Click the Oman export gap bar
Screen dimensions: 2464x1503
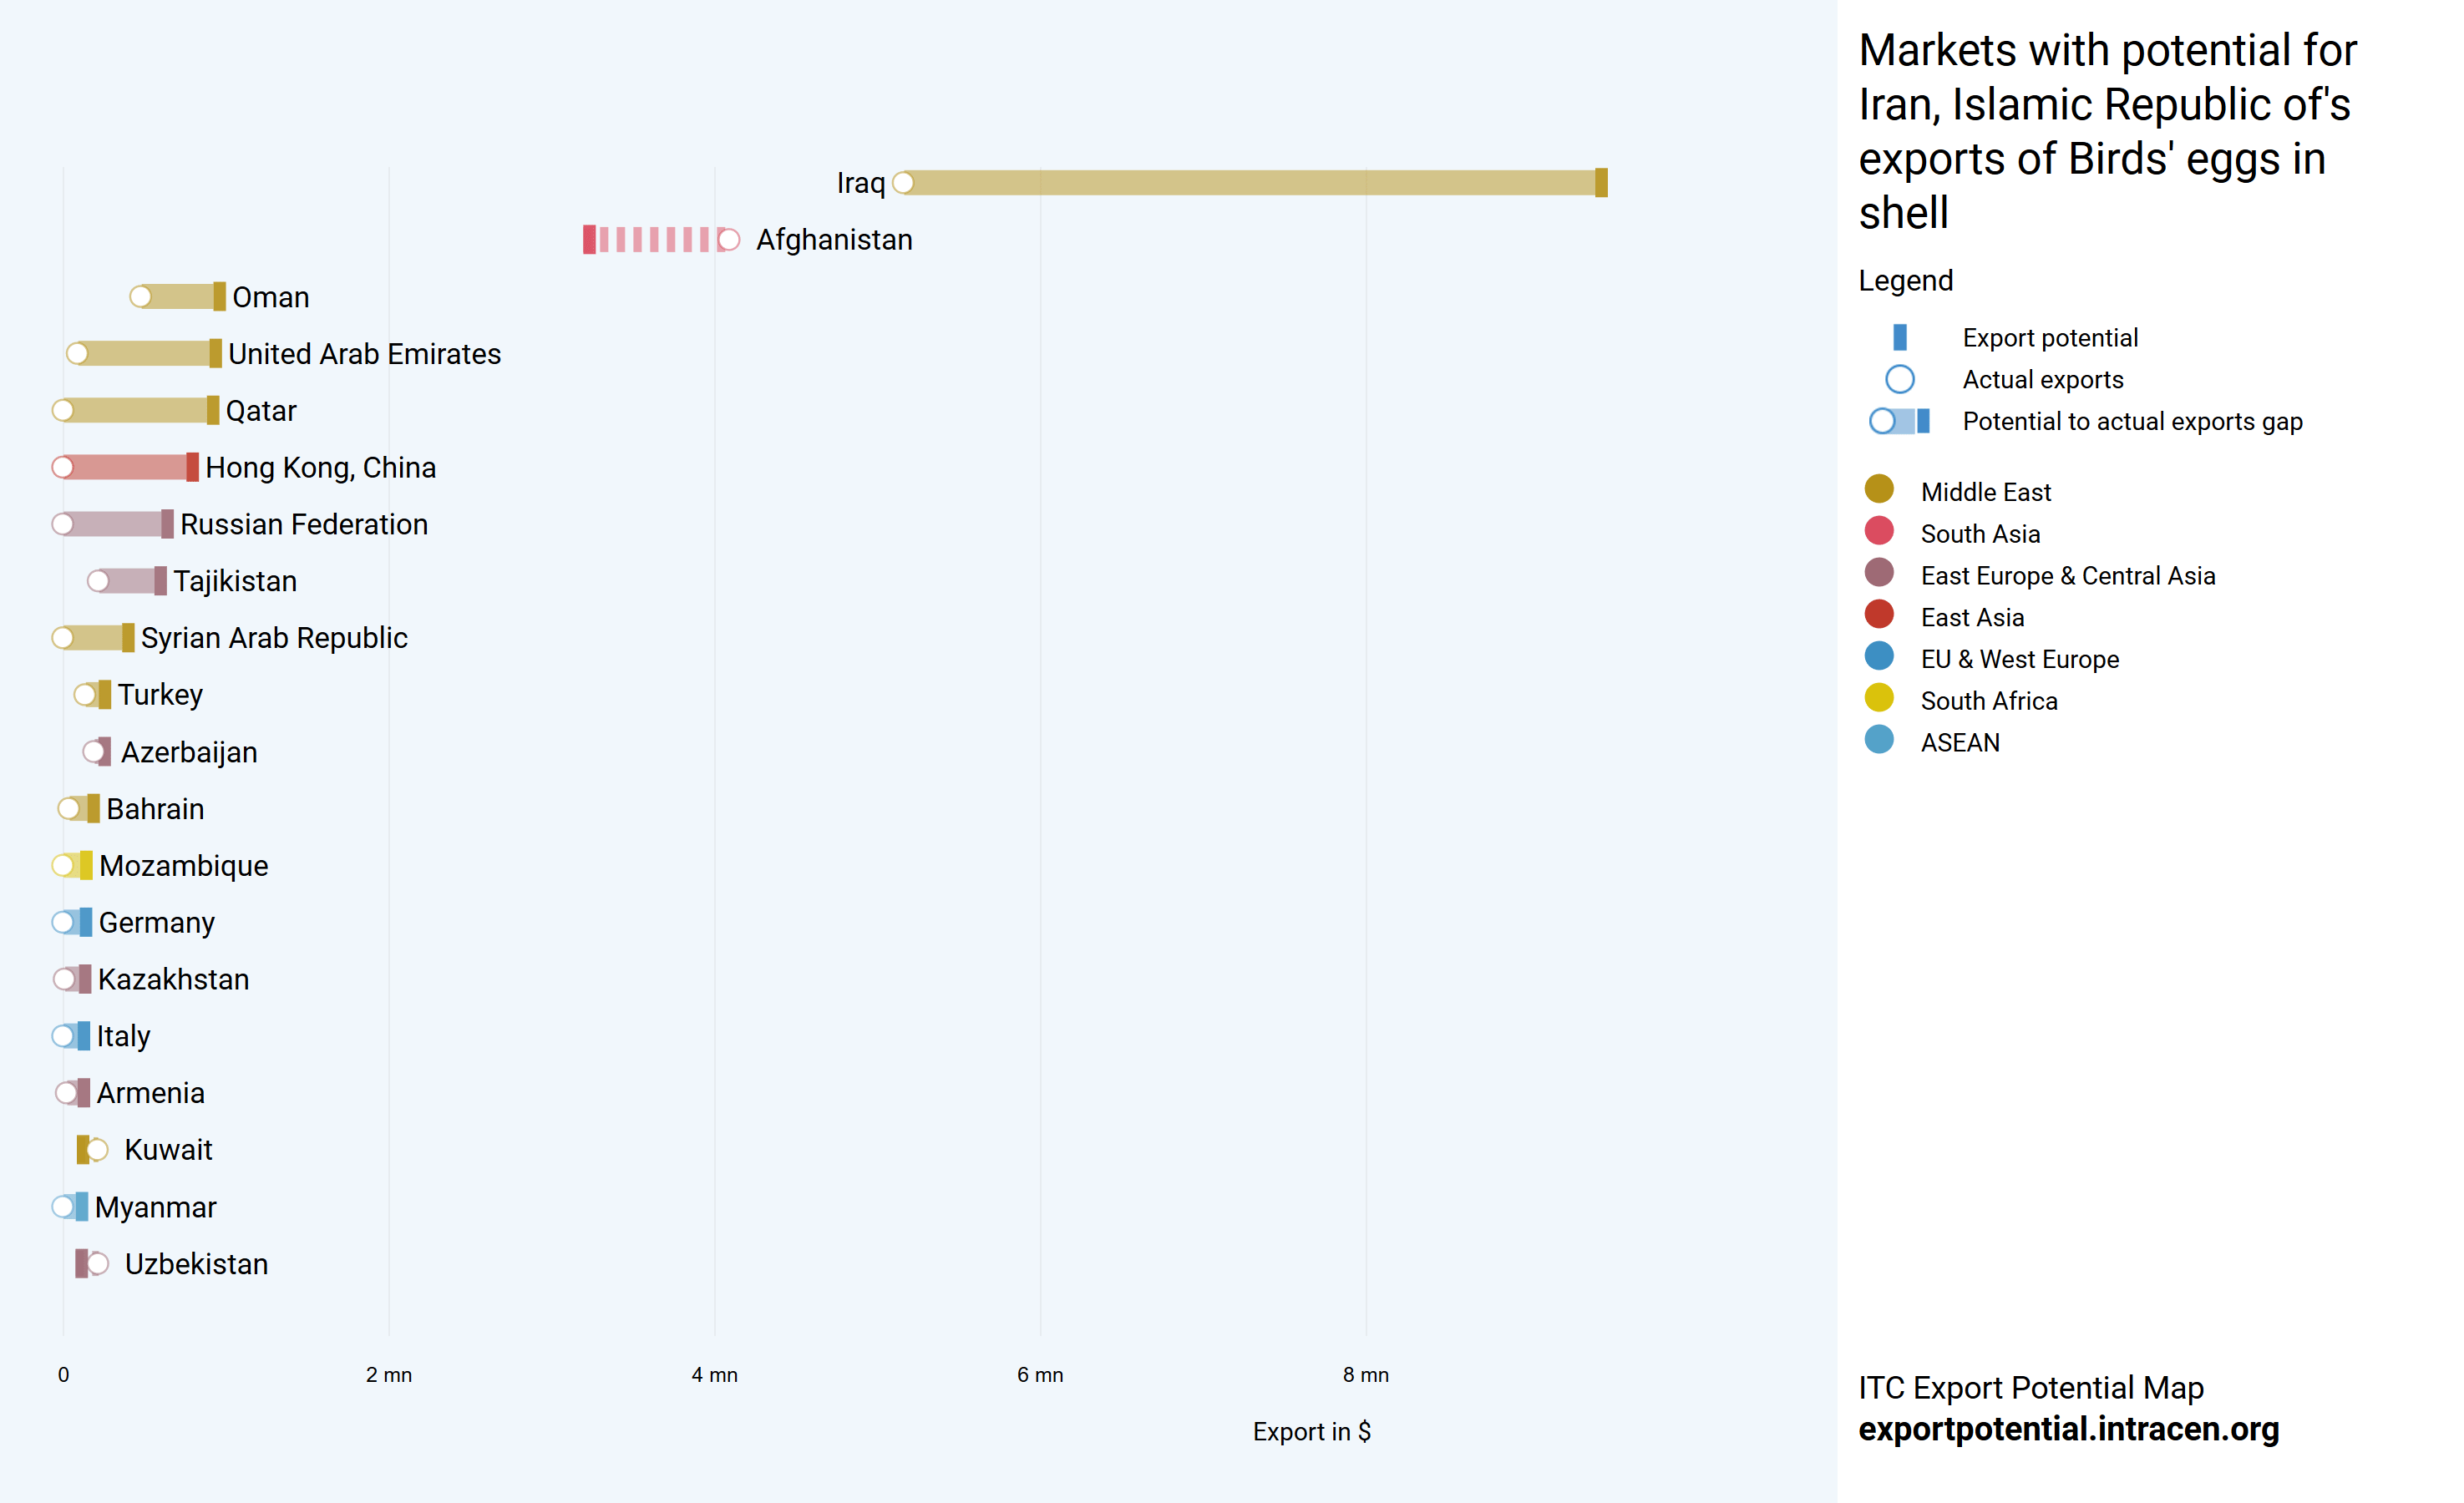[x=180, y=297]
